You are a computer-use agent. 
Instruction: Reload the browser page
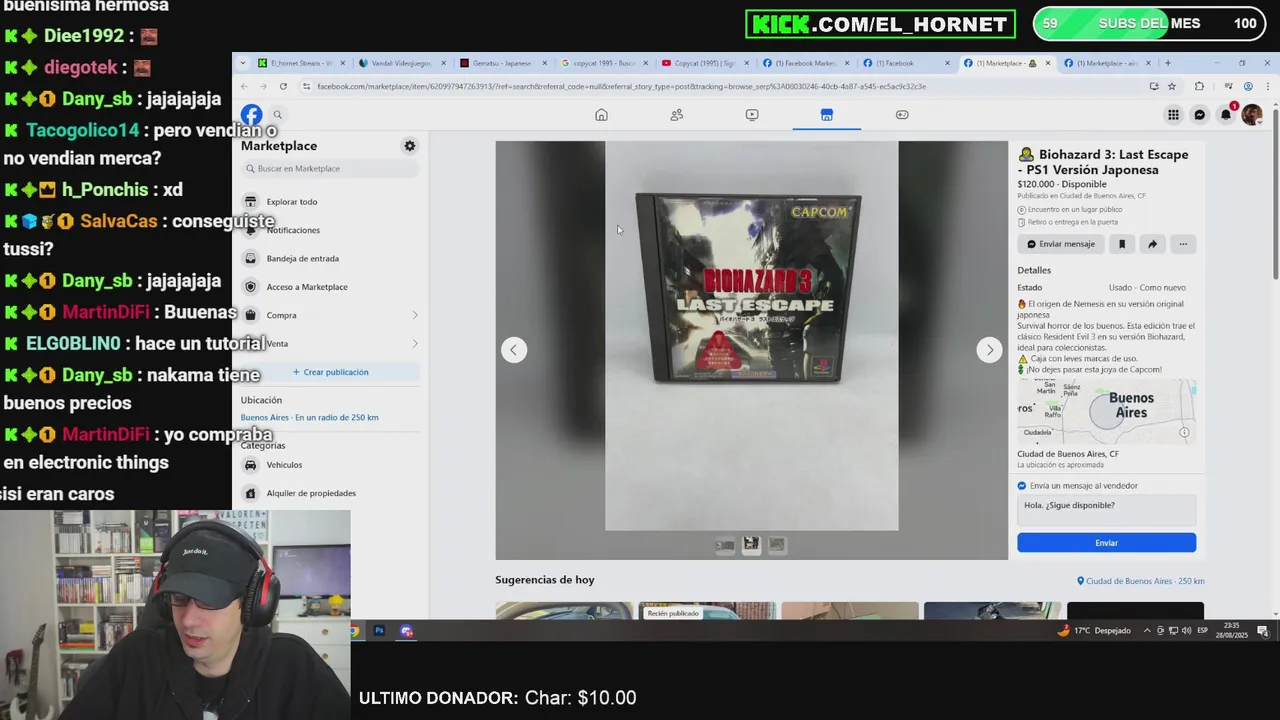(283, 86)
